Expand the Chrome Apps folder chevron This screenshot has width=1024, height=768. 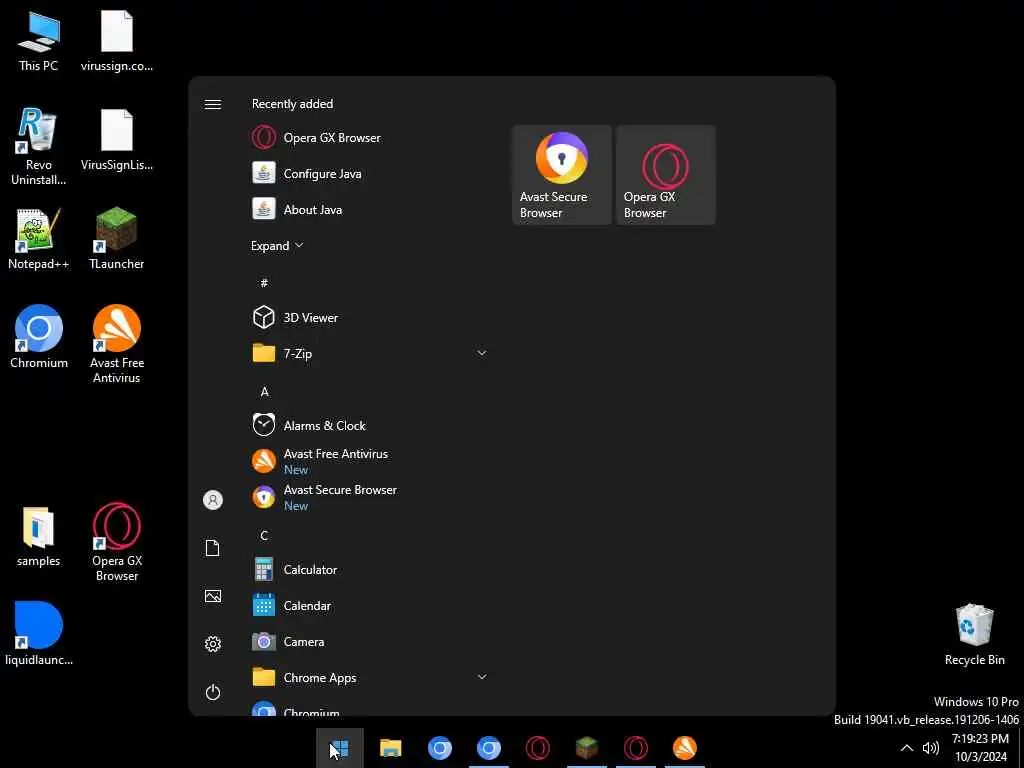tap(482, 677)
